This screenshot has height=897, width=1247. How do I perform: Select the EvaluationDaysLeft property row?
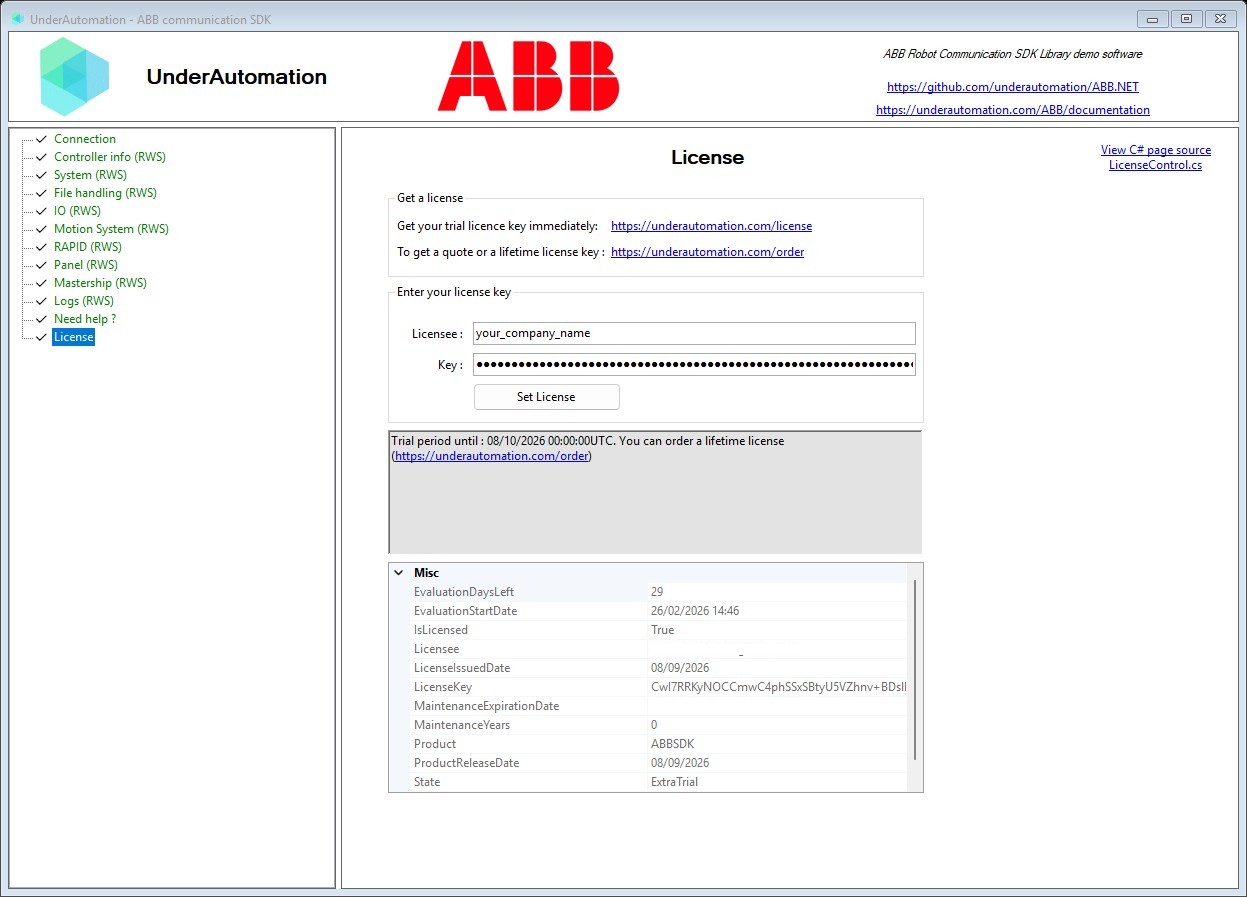click(649, 592)
